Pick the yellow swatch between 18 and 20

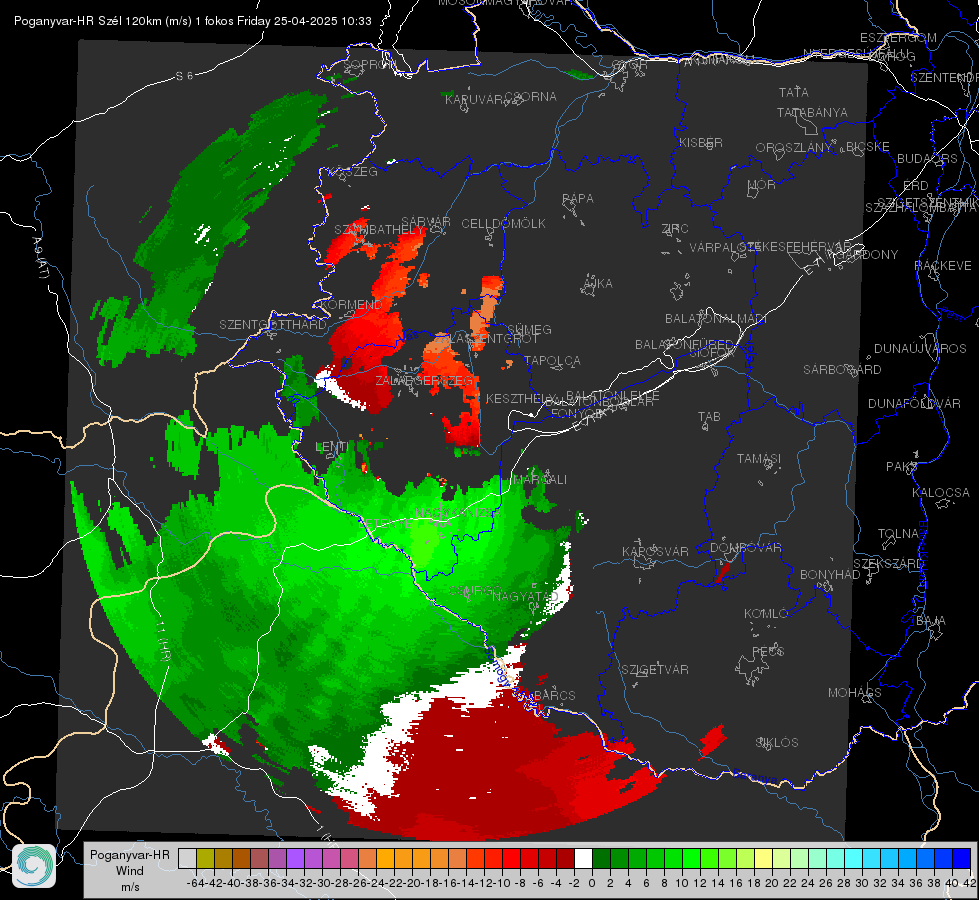tap(764, 858)
